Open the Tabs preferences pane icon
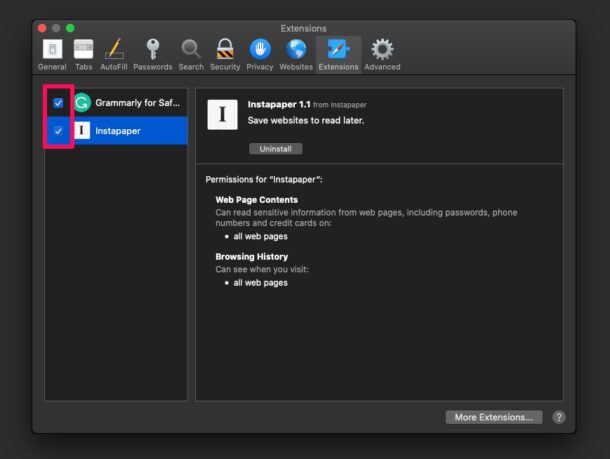 [x=84, y=49]
